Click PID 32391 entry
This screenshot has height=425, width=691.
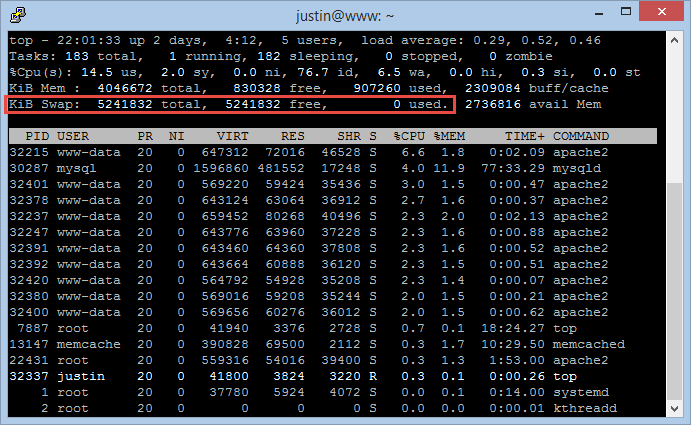(x=29, y=248)
